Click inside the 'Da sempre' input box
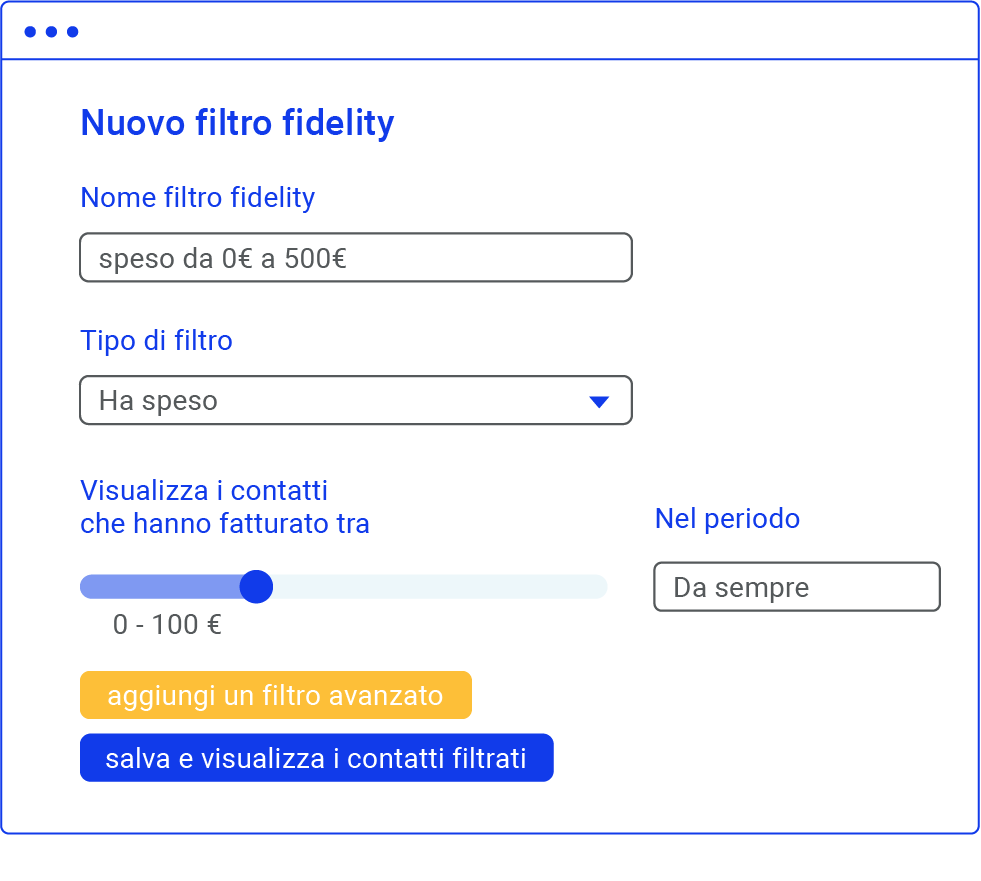 795,586
